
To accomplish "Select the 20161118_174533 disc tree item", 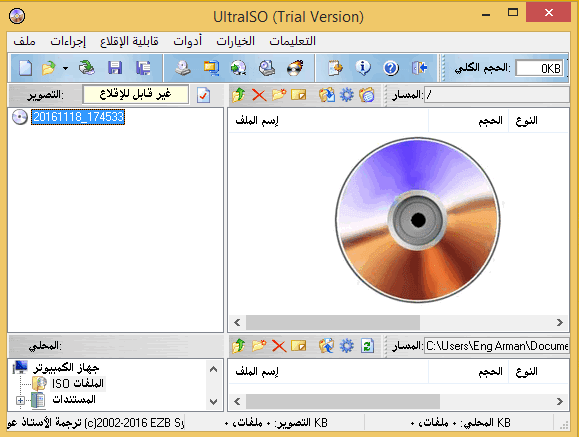I will [x=78, y=117].
